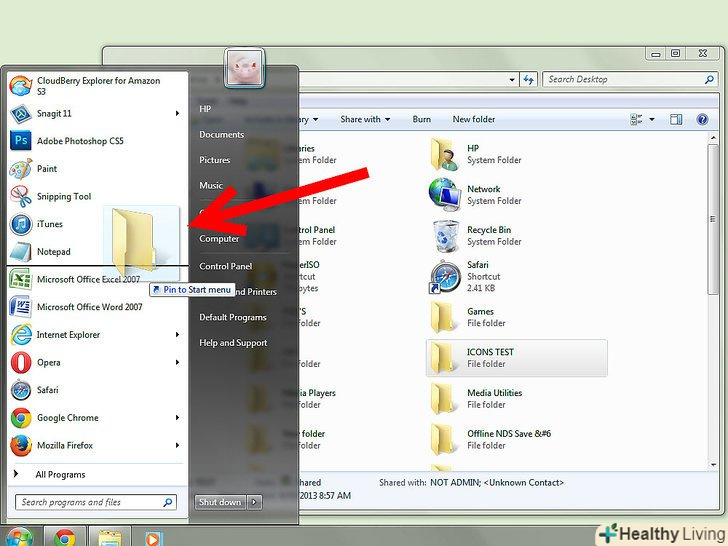Screen dimensions: 728x546
Task: Open HP user folder link
Action: 205,109
